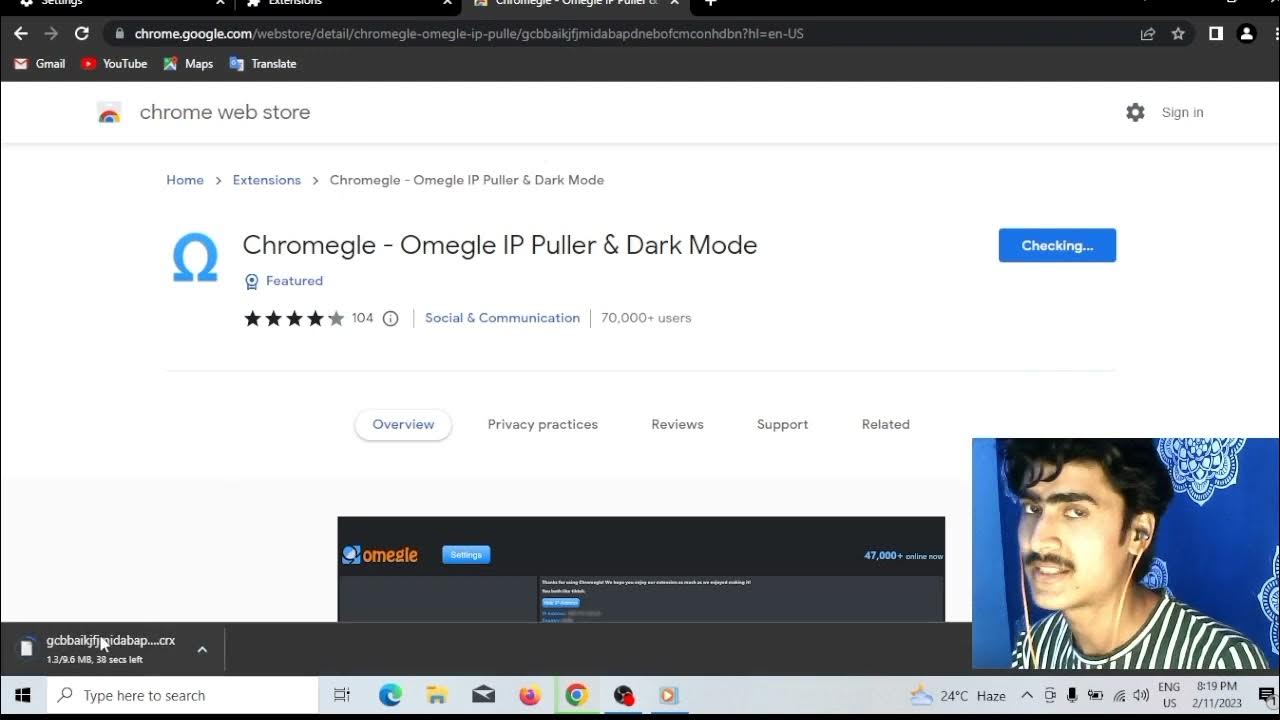
Task: Click the site lock icon in address bar
Action: [x=119, y=34]
